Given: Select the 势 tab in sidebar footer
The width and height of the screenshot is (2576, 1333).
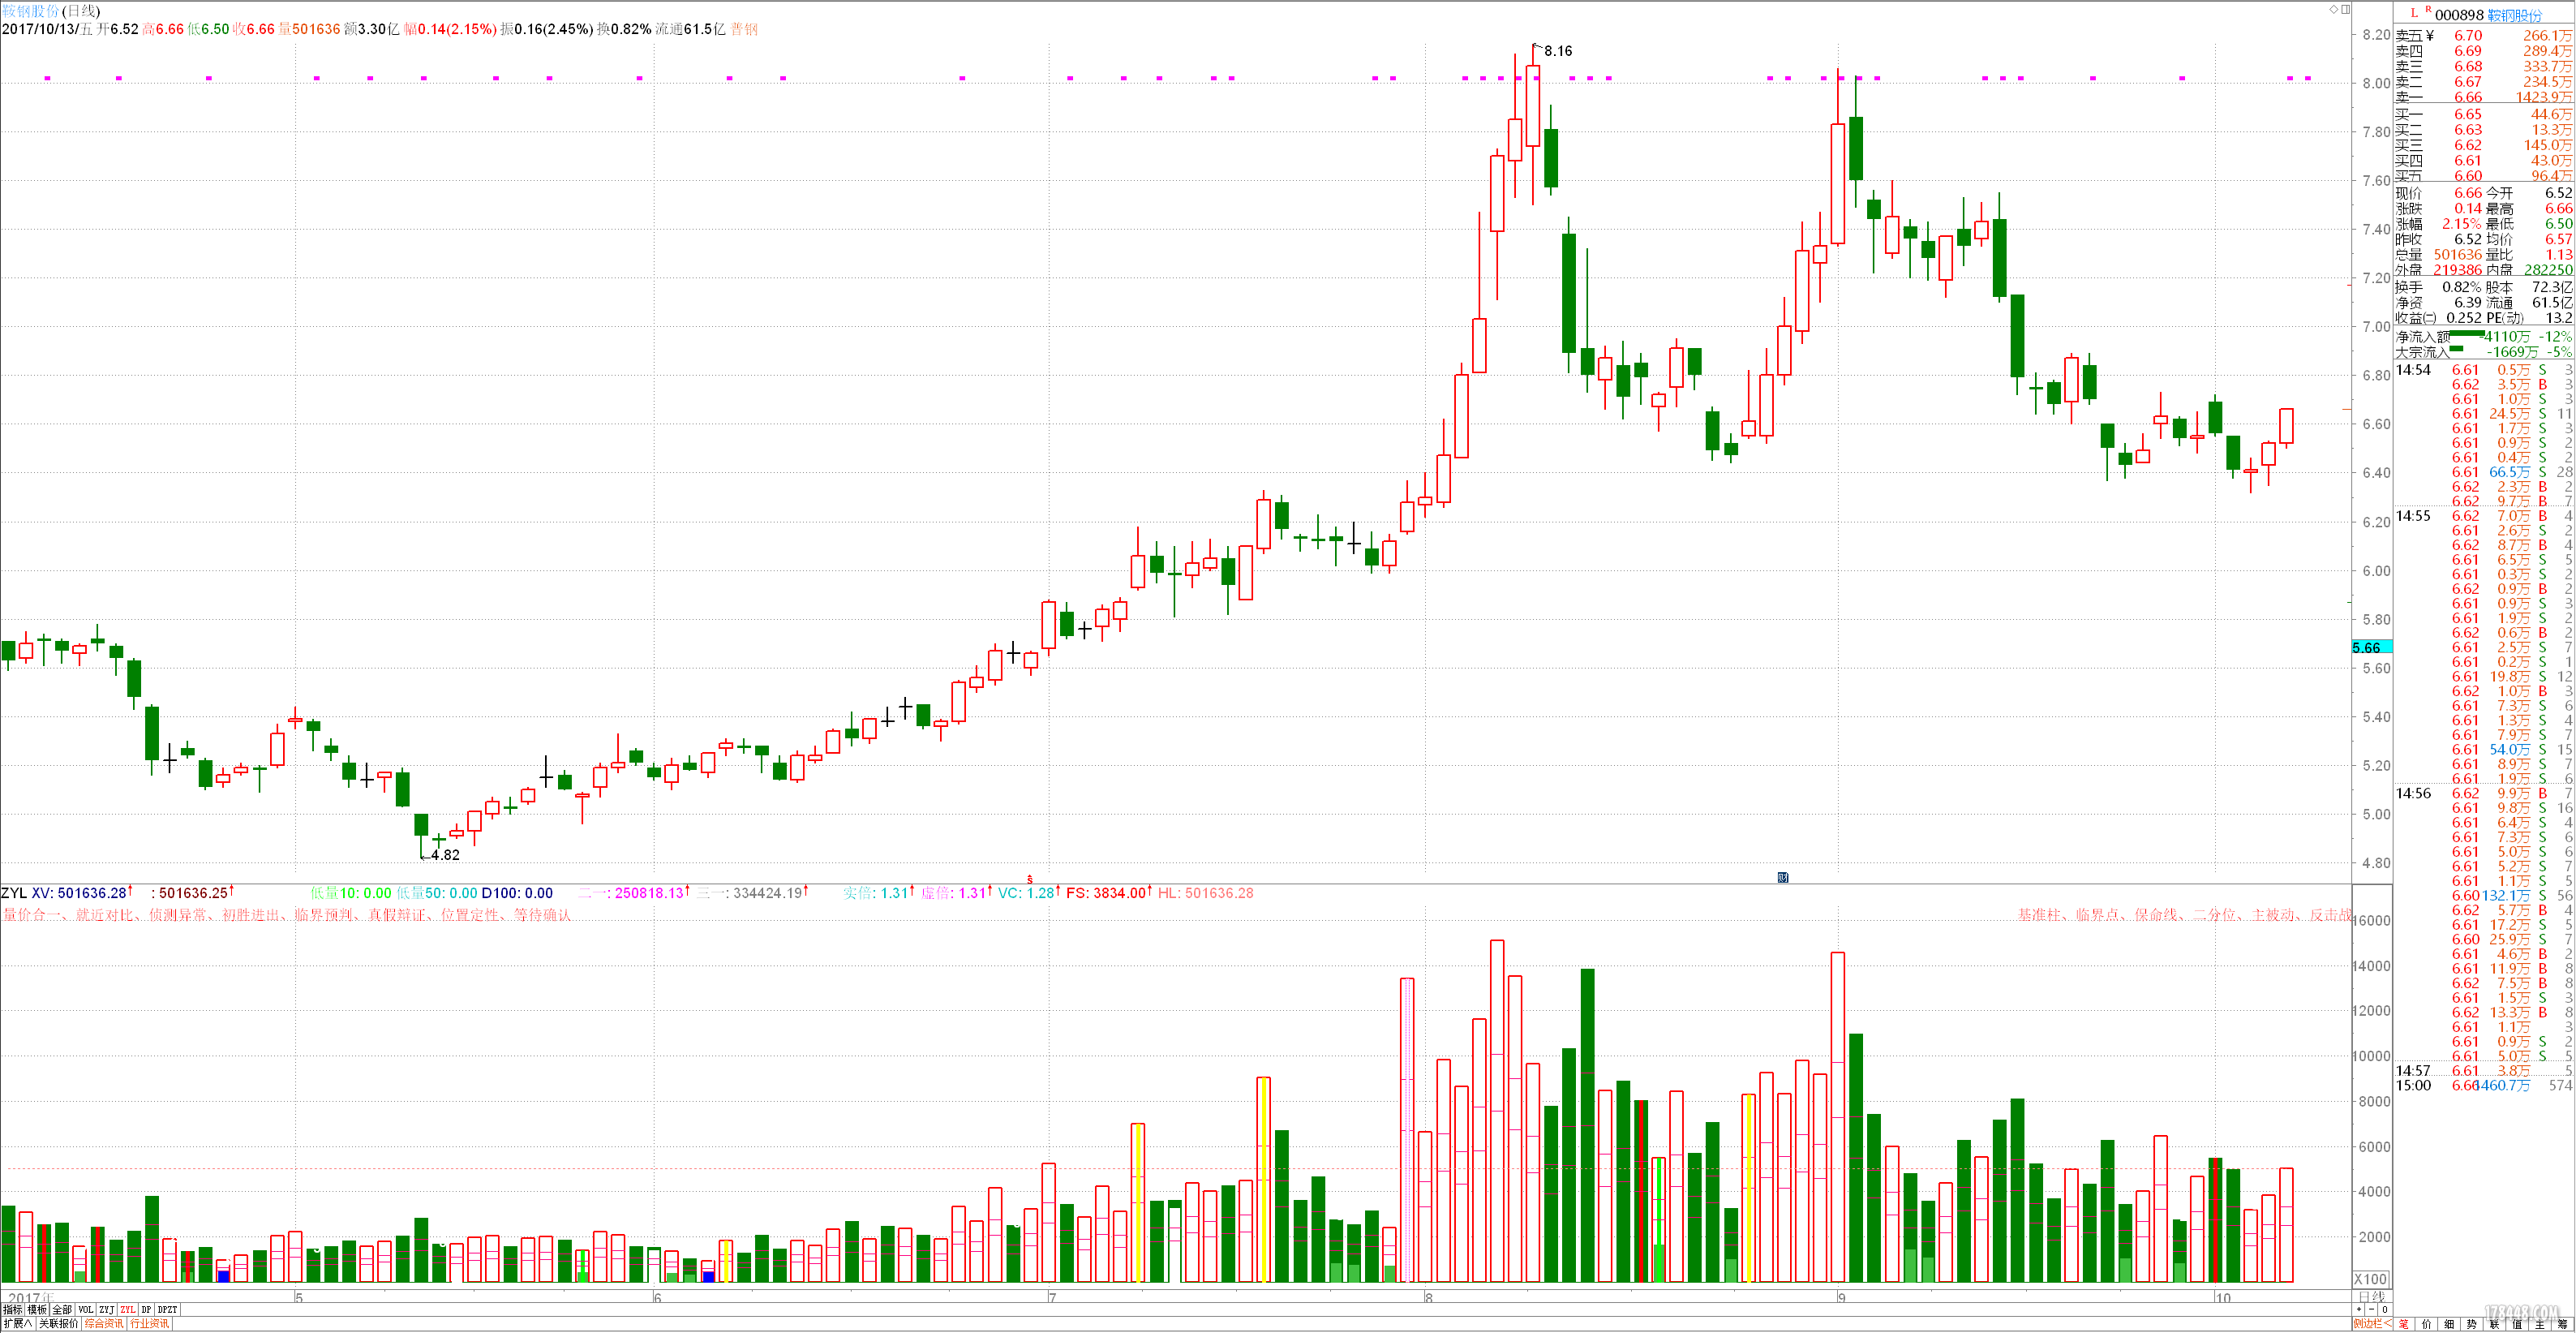Looking at the screenshot, I should (2472, 1323).
